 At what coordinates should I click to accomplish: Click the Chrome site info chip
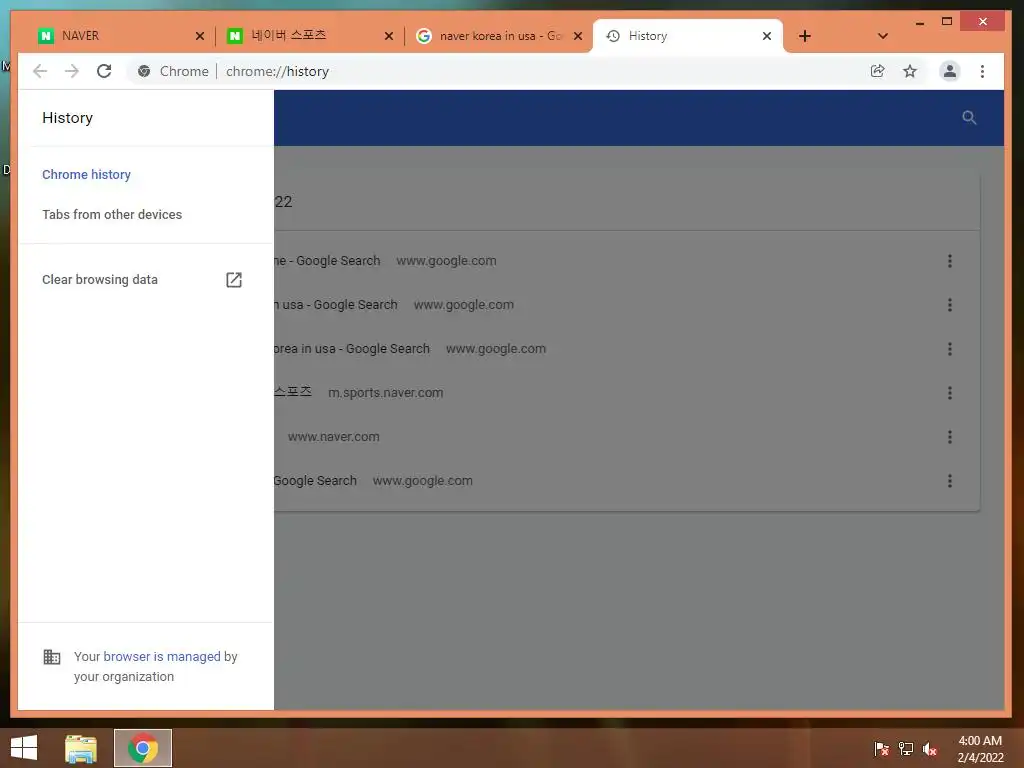click(x=172, y=71)
